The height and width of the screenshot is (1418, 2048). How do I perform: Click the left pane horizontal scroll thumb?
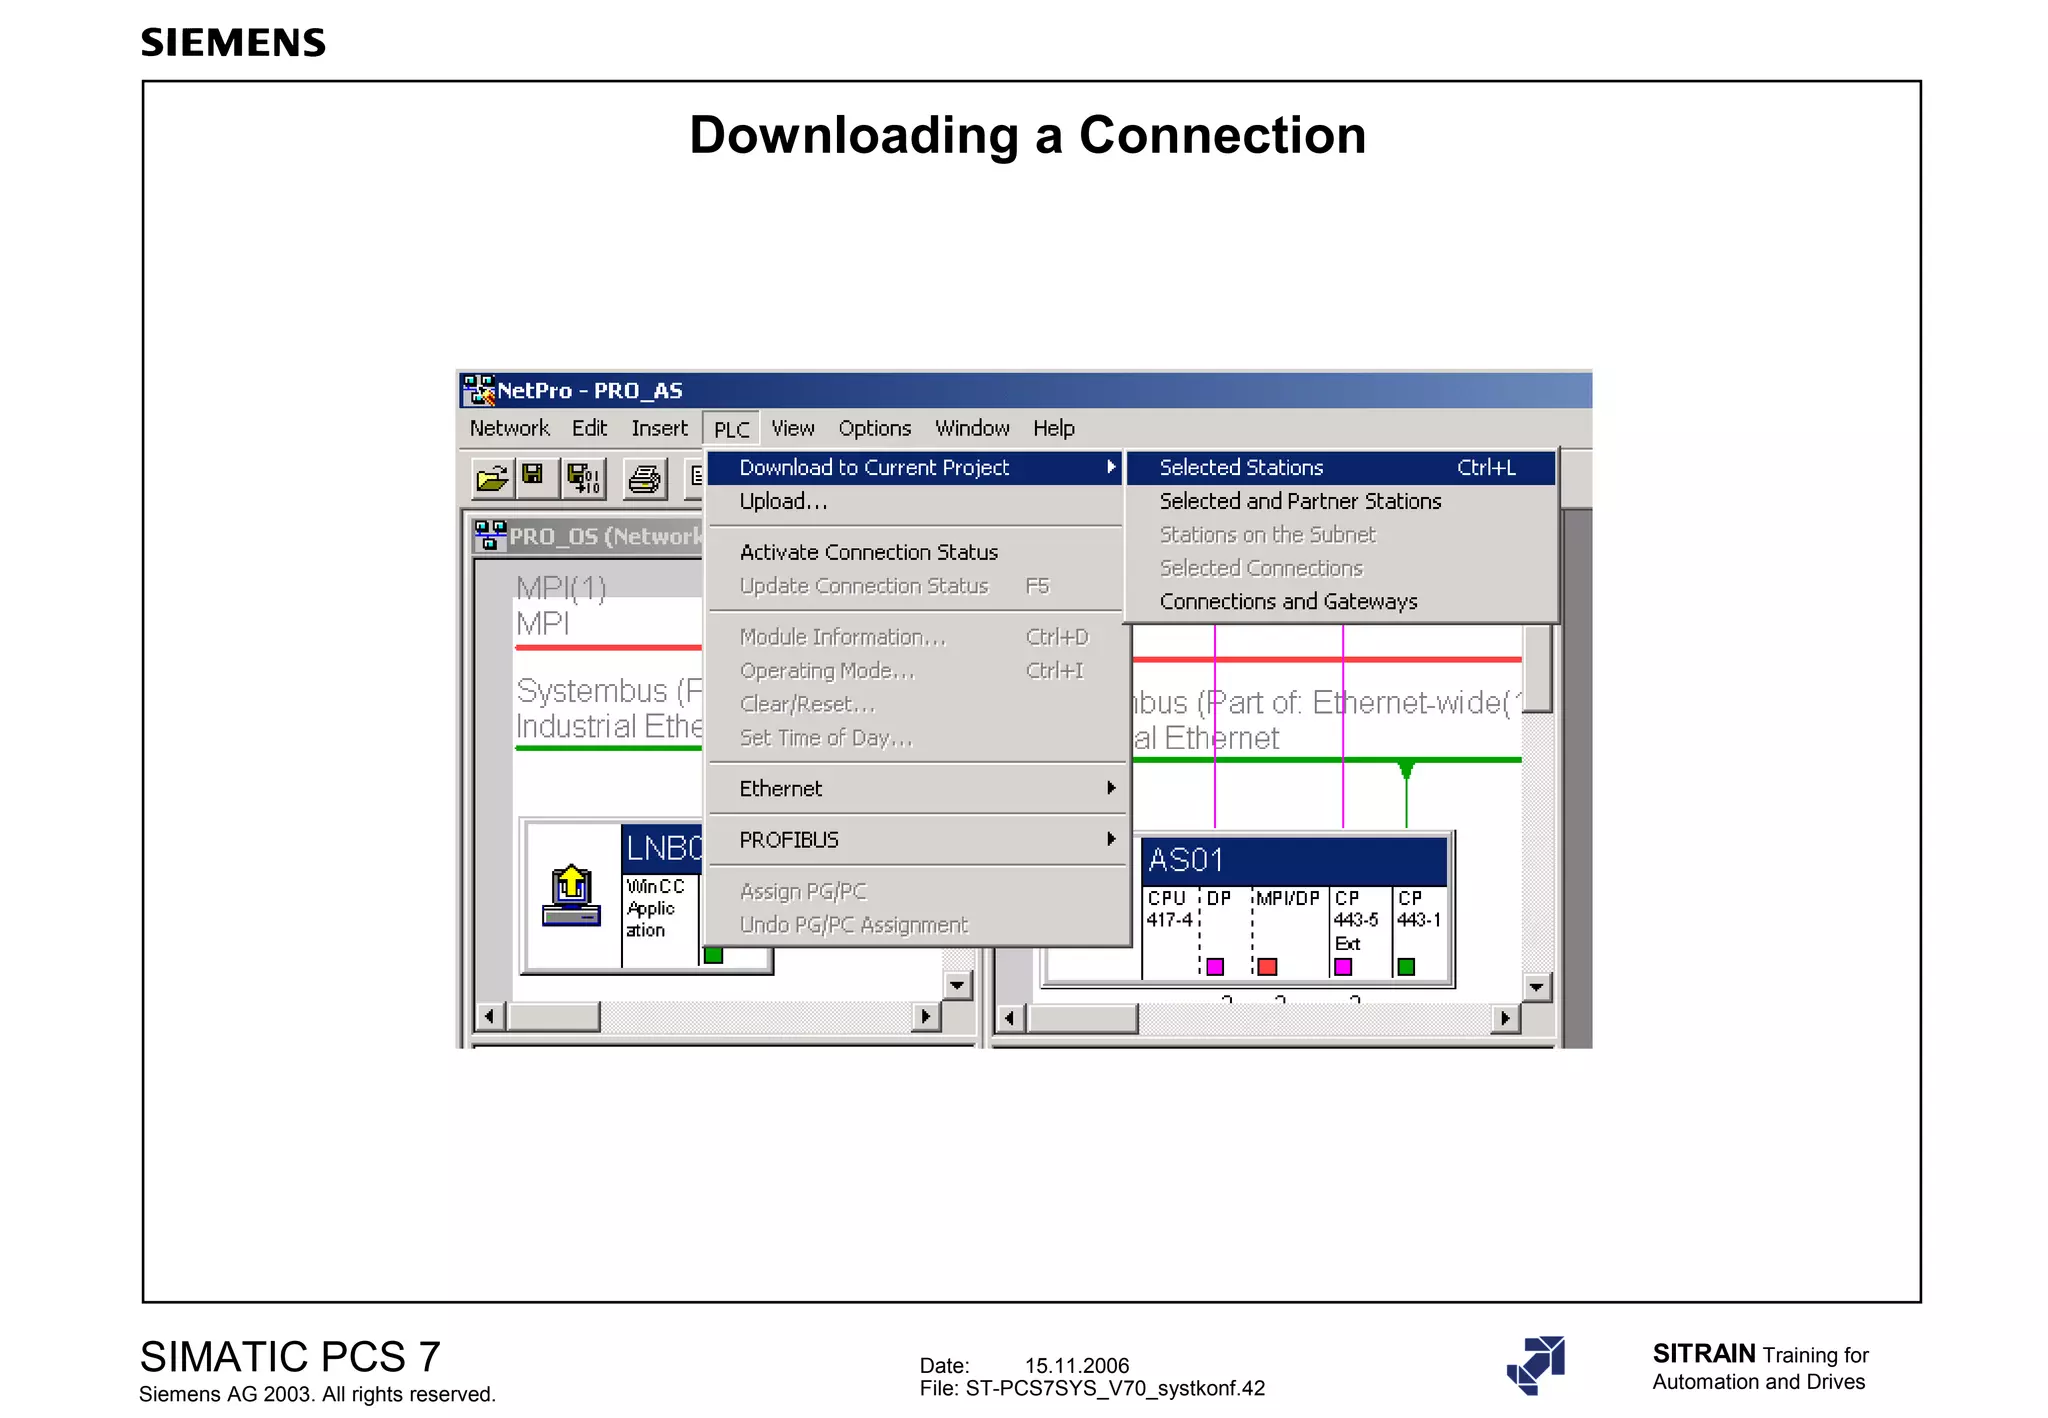tap(553, 1017)
